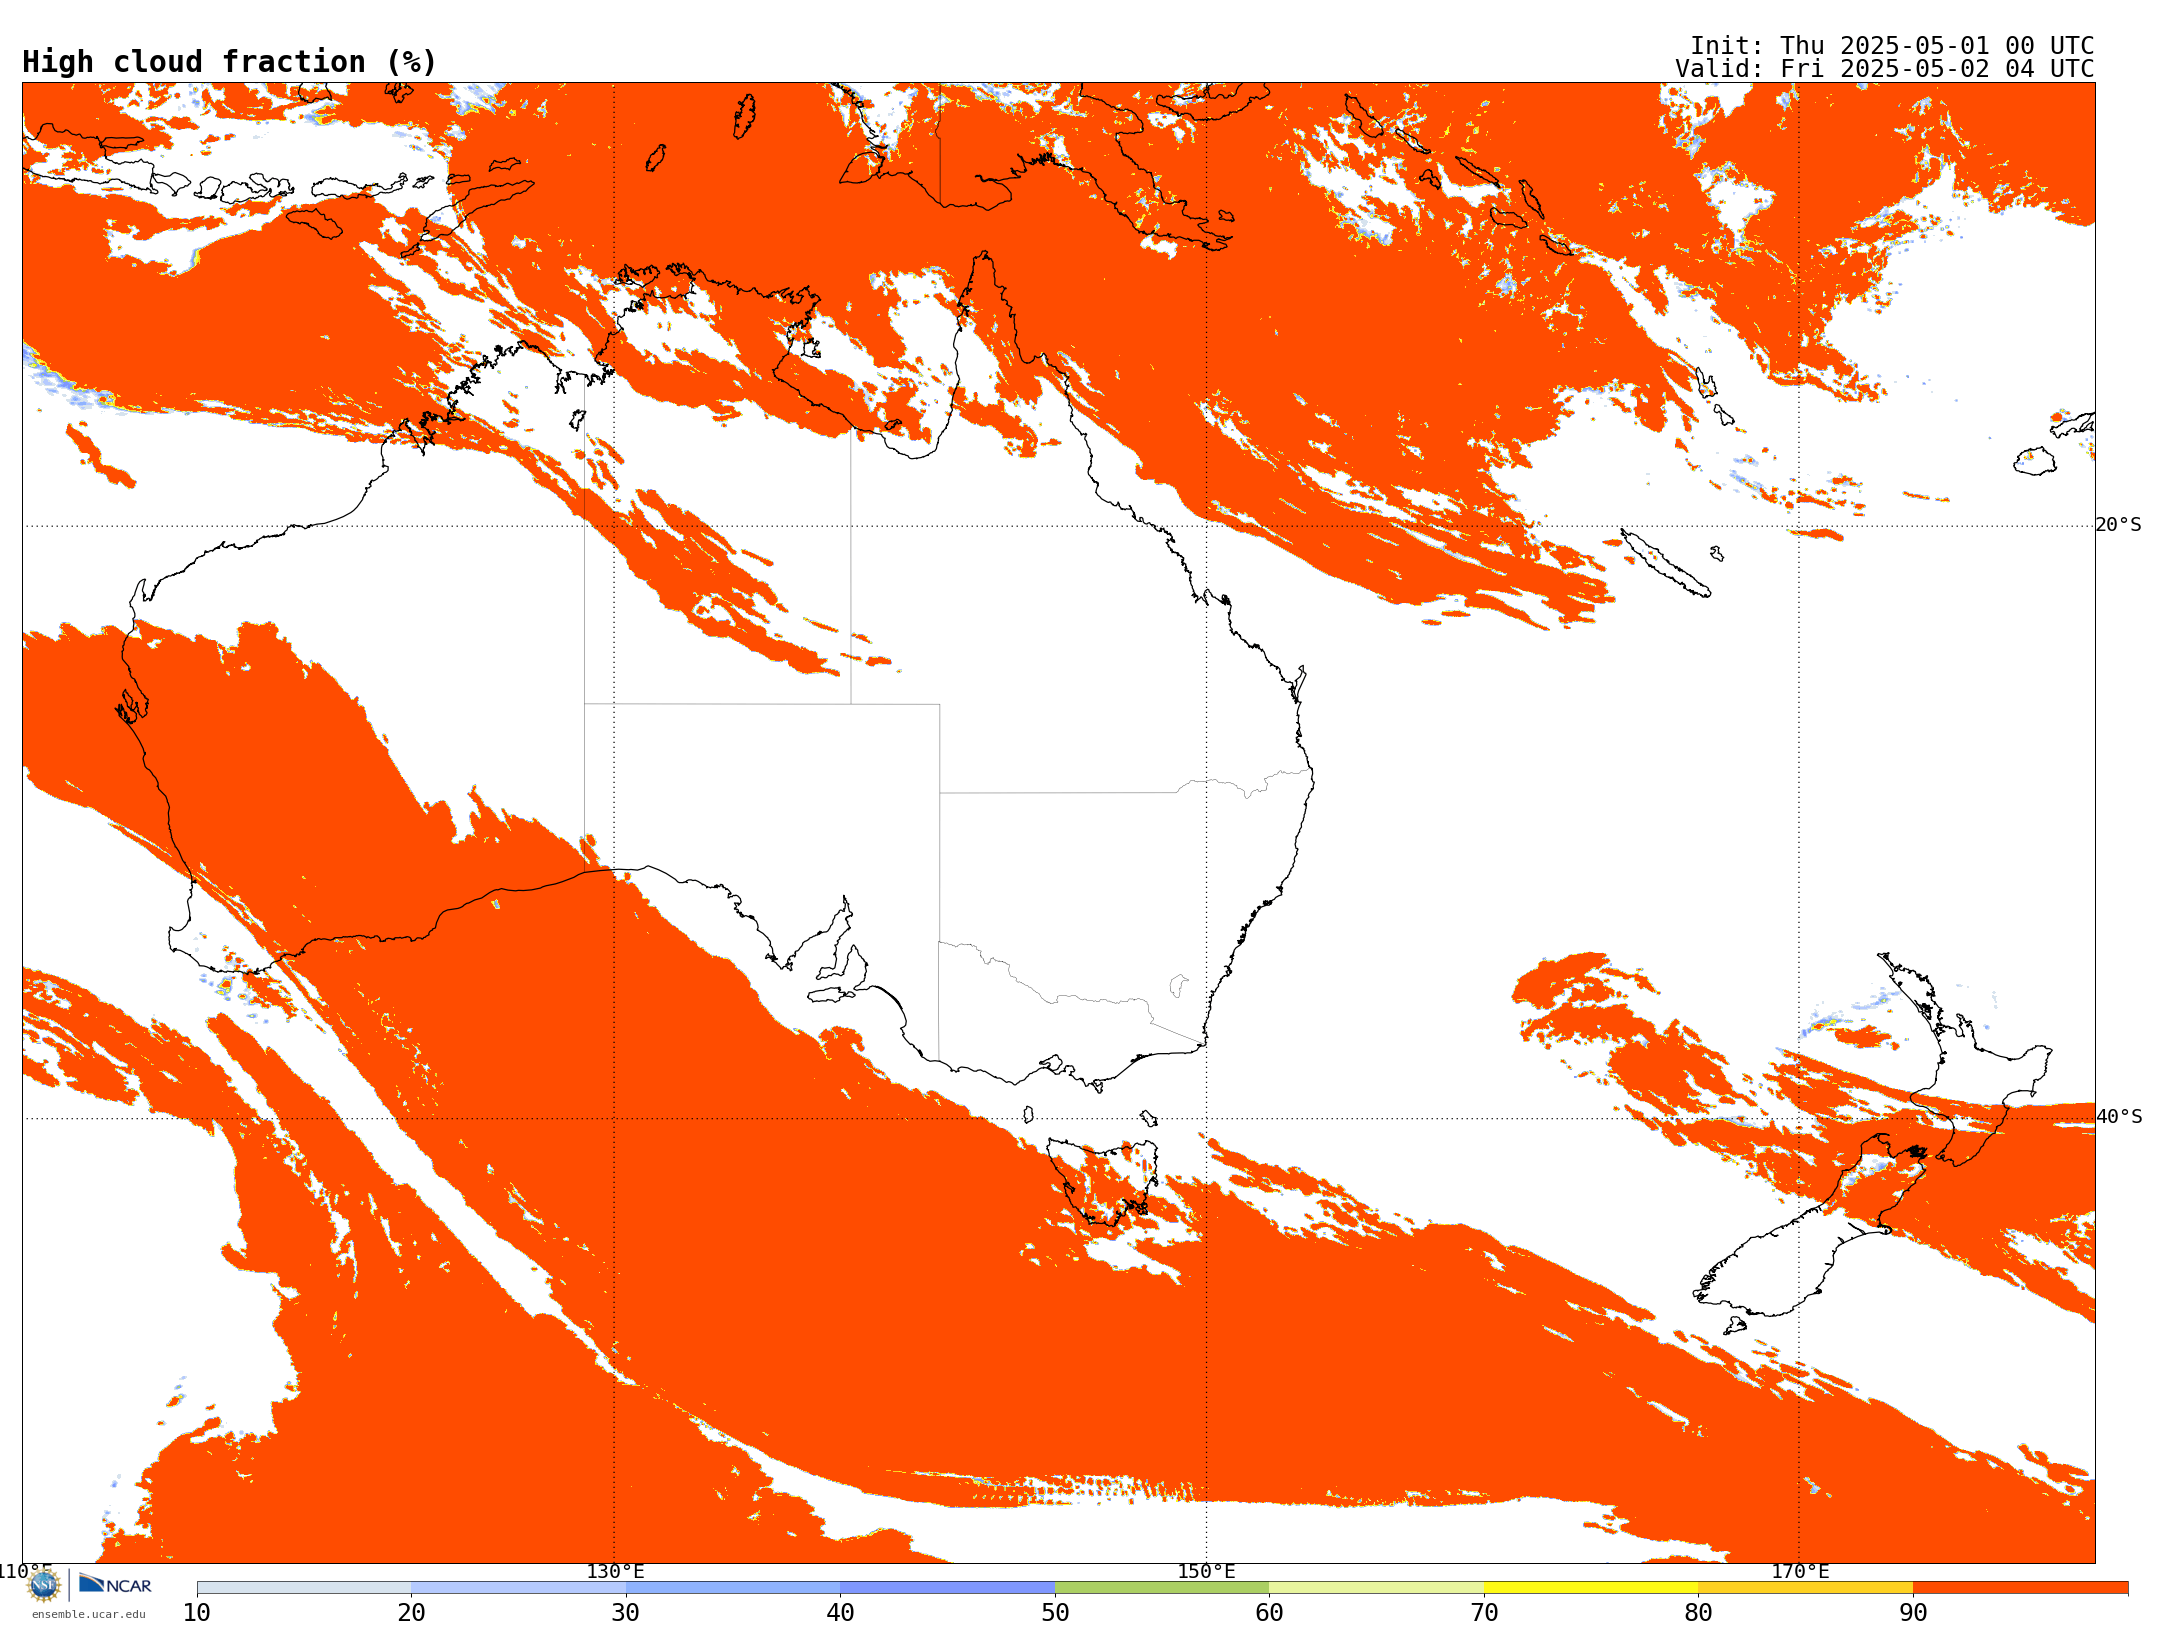Click the pale yellow-green 60-70 colorbar segment
The height and width of the screenshot is (1626, 2160).
pos(1376,1588)
